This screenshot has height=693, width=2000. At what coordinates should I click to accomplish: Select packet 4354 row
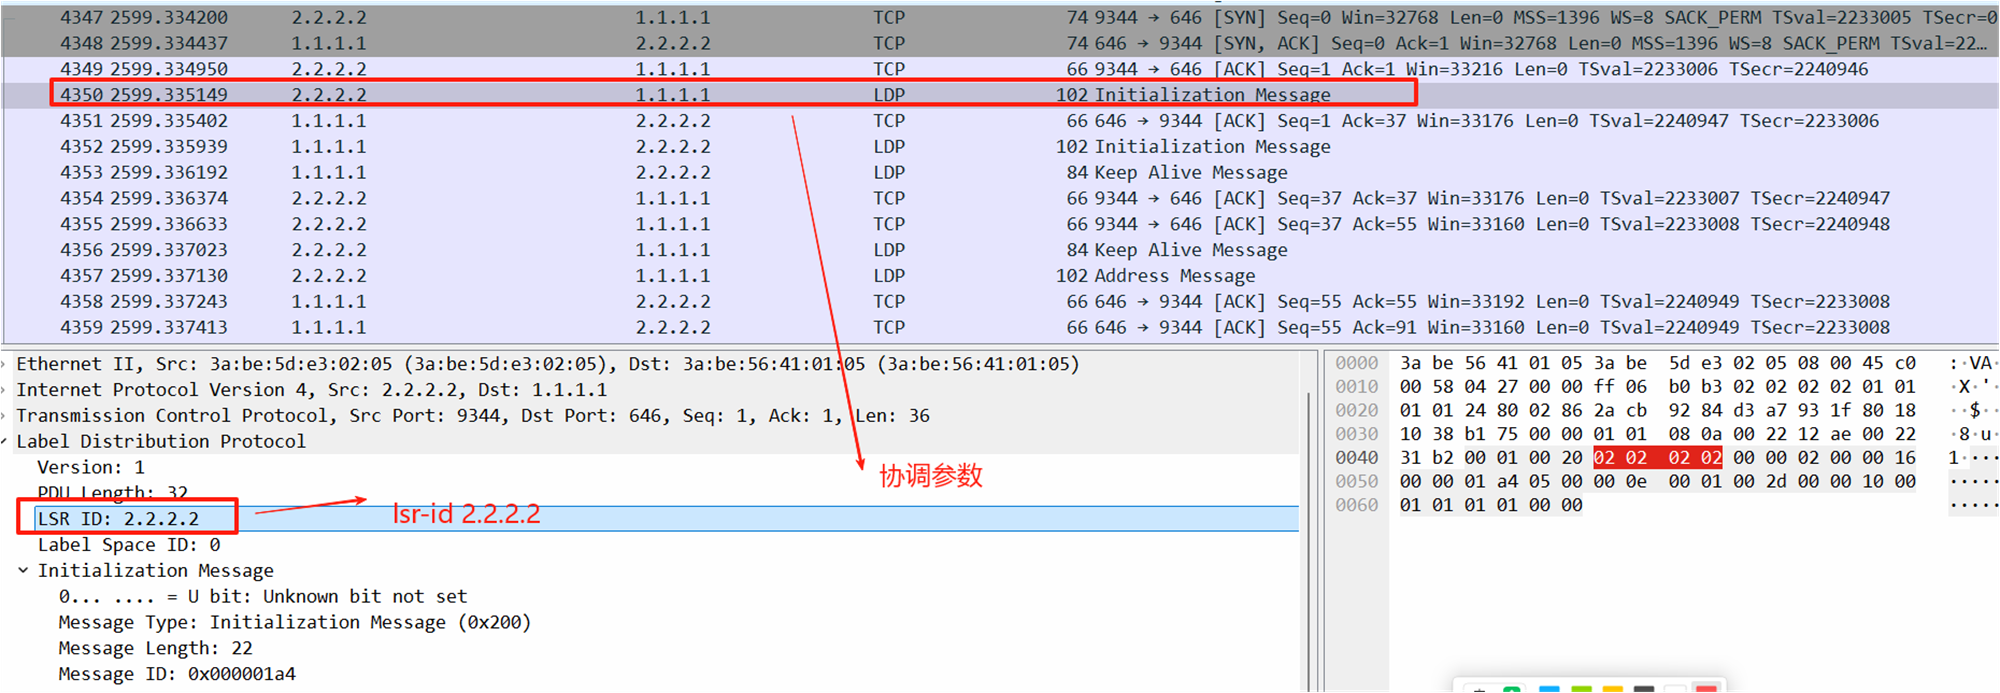pos(1000,199)
